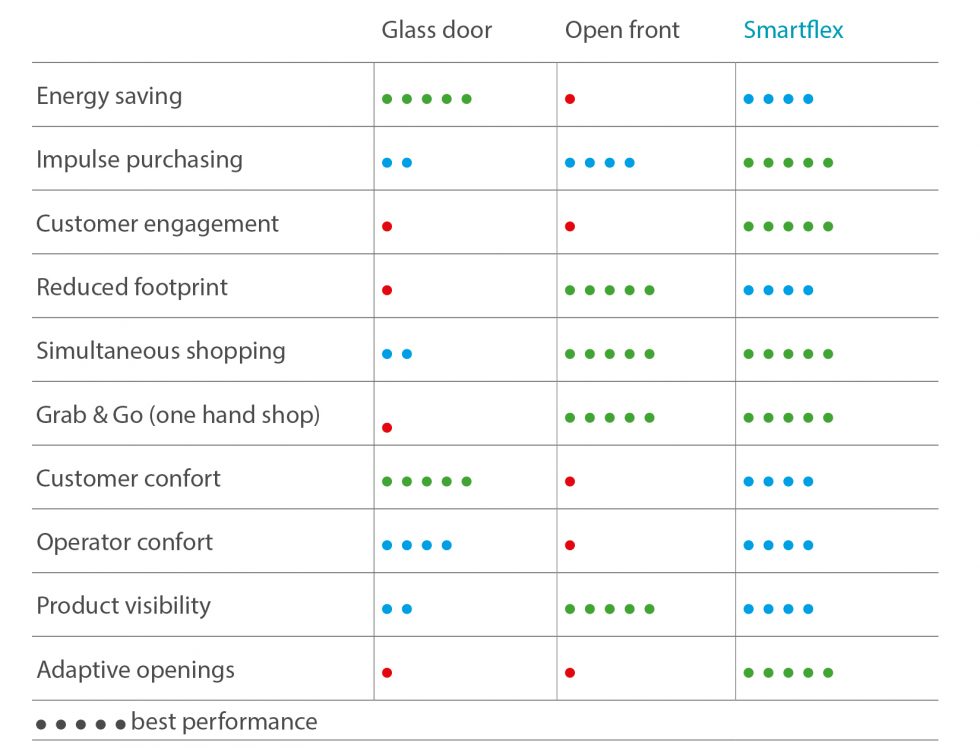This screenshot has width=980, height=748.
Task: Click blue dots for Glass door Operator confort
Action: pyautogui.click(x=417, y=545)
